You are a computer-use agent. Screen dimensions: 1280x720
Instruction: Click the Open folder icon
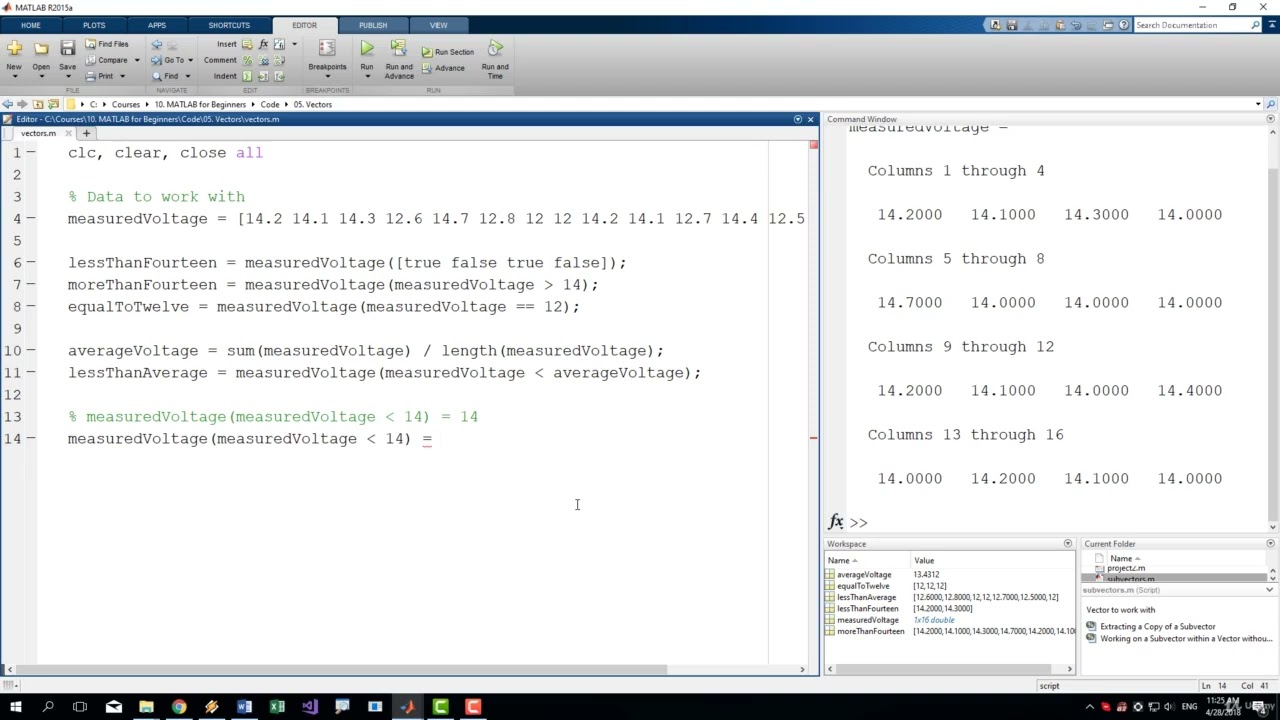pyautogui.click(x=41, y=48)
